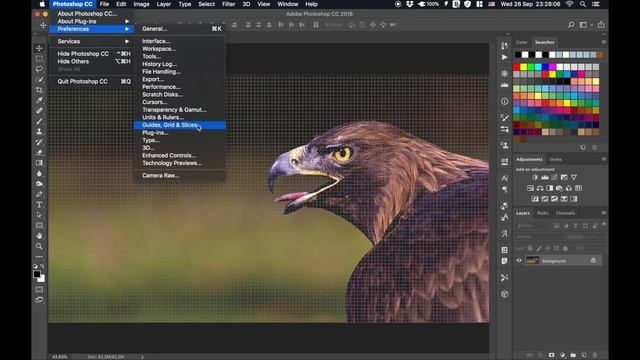Click the Background layer thumbnail
This screenshot has width=640, height=360.
(x=532, y=260)
